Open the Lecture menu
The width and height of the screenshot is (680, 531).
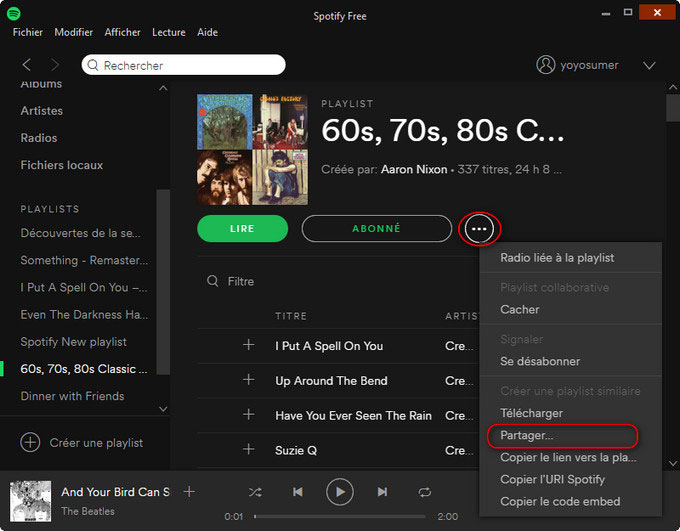(x=168, y=32)
